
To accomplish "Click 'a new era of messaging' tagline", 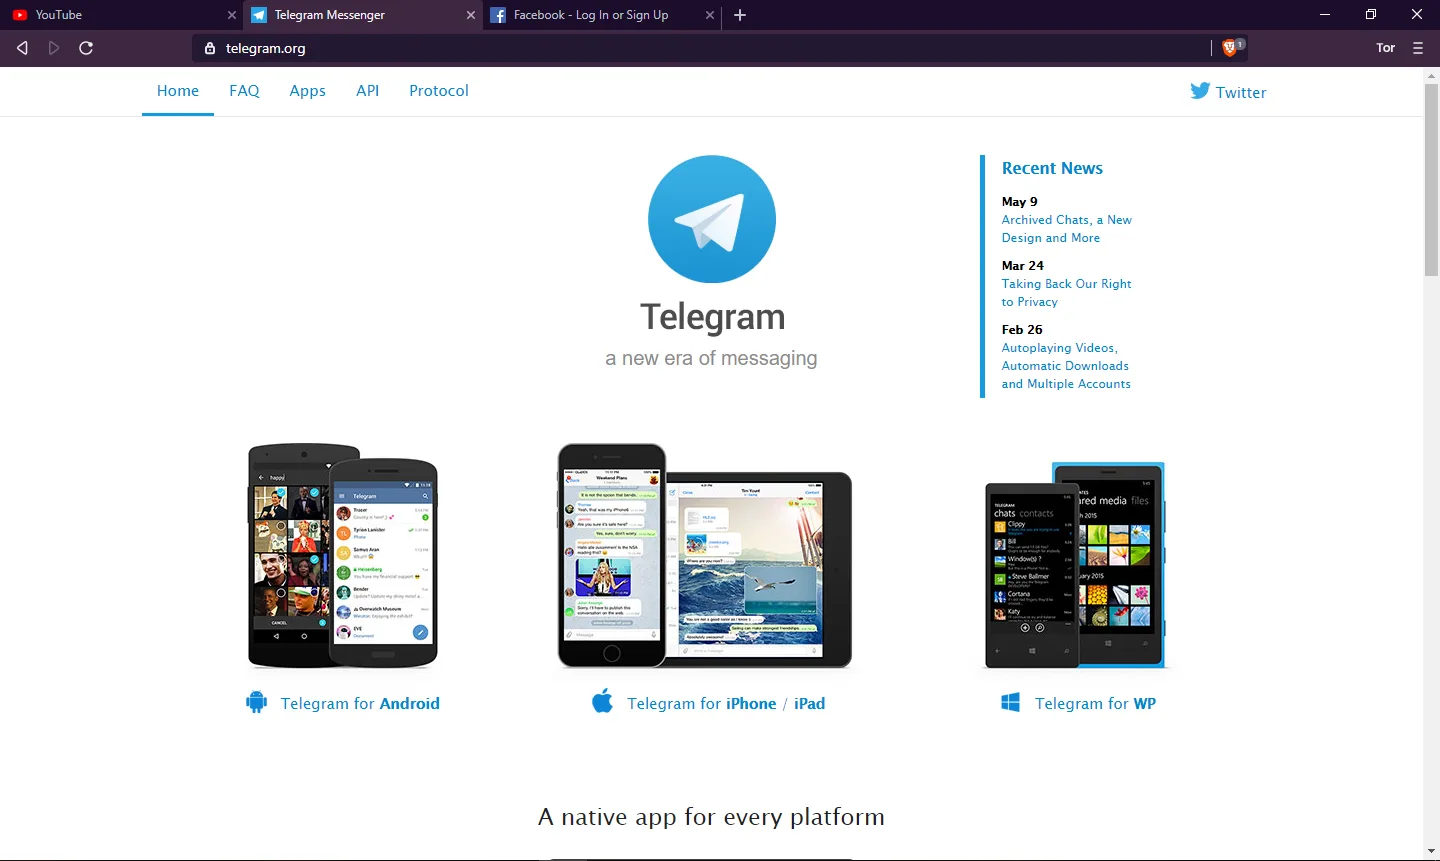I will (711, 358).
